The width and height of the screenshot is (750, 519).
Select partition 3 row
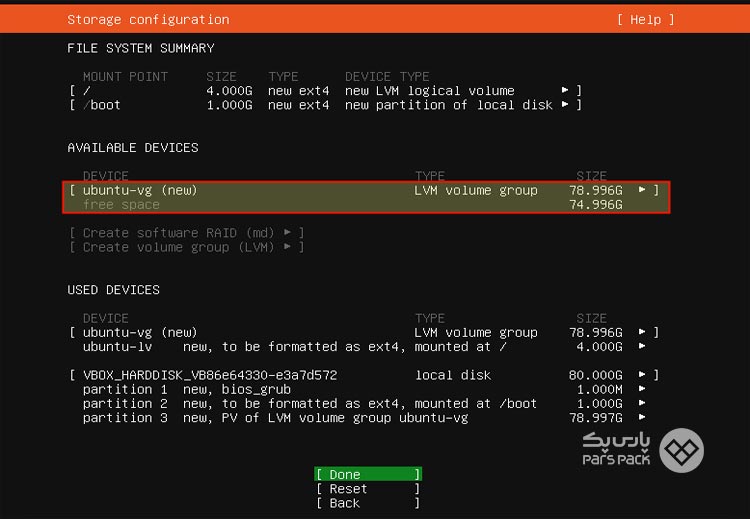(364, 418)
